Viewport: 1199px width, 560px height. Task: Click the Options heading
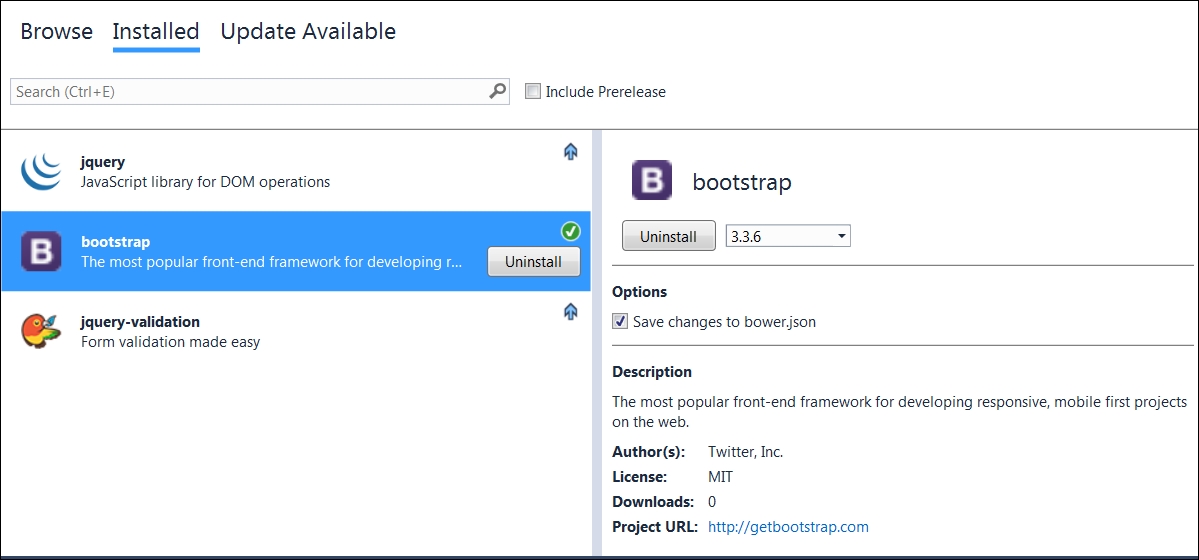tap(639, 291)
